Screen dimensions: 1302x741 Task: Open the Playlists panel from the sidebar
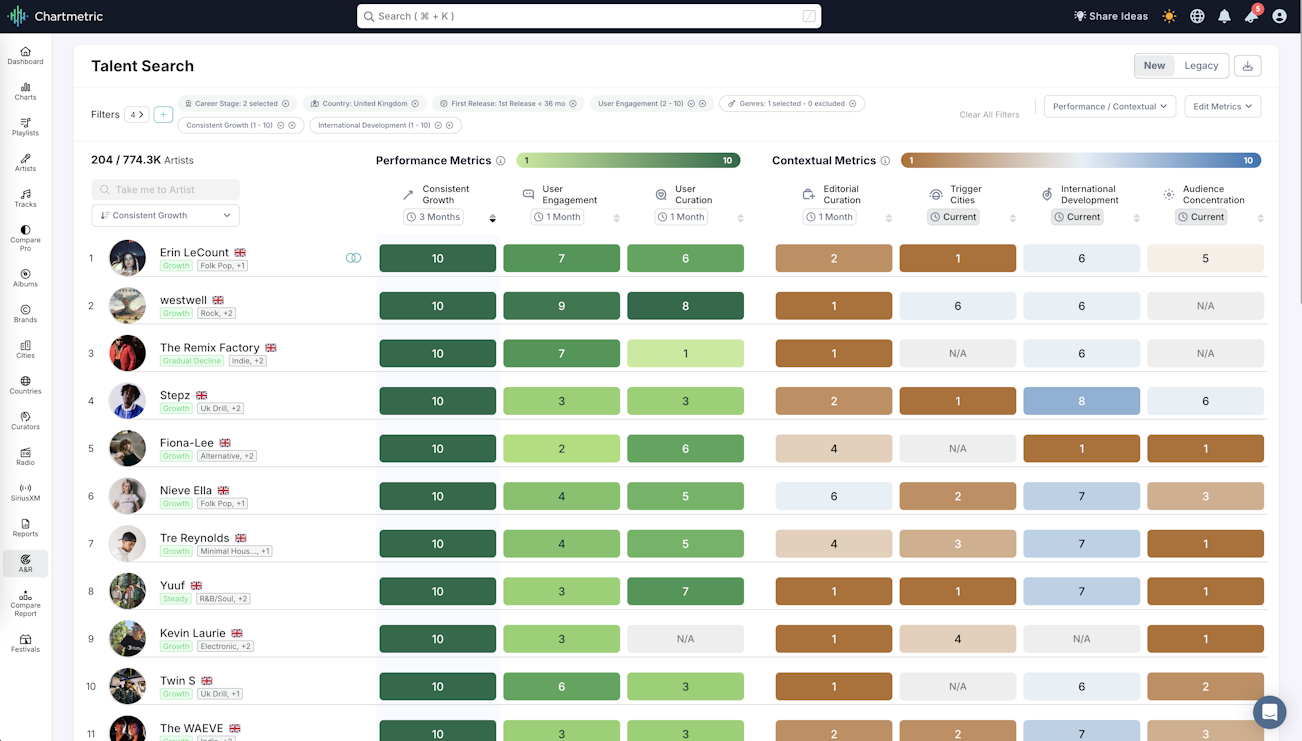point(25,125)
